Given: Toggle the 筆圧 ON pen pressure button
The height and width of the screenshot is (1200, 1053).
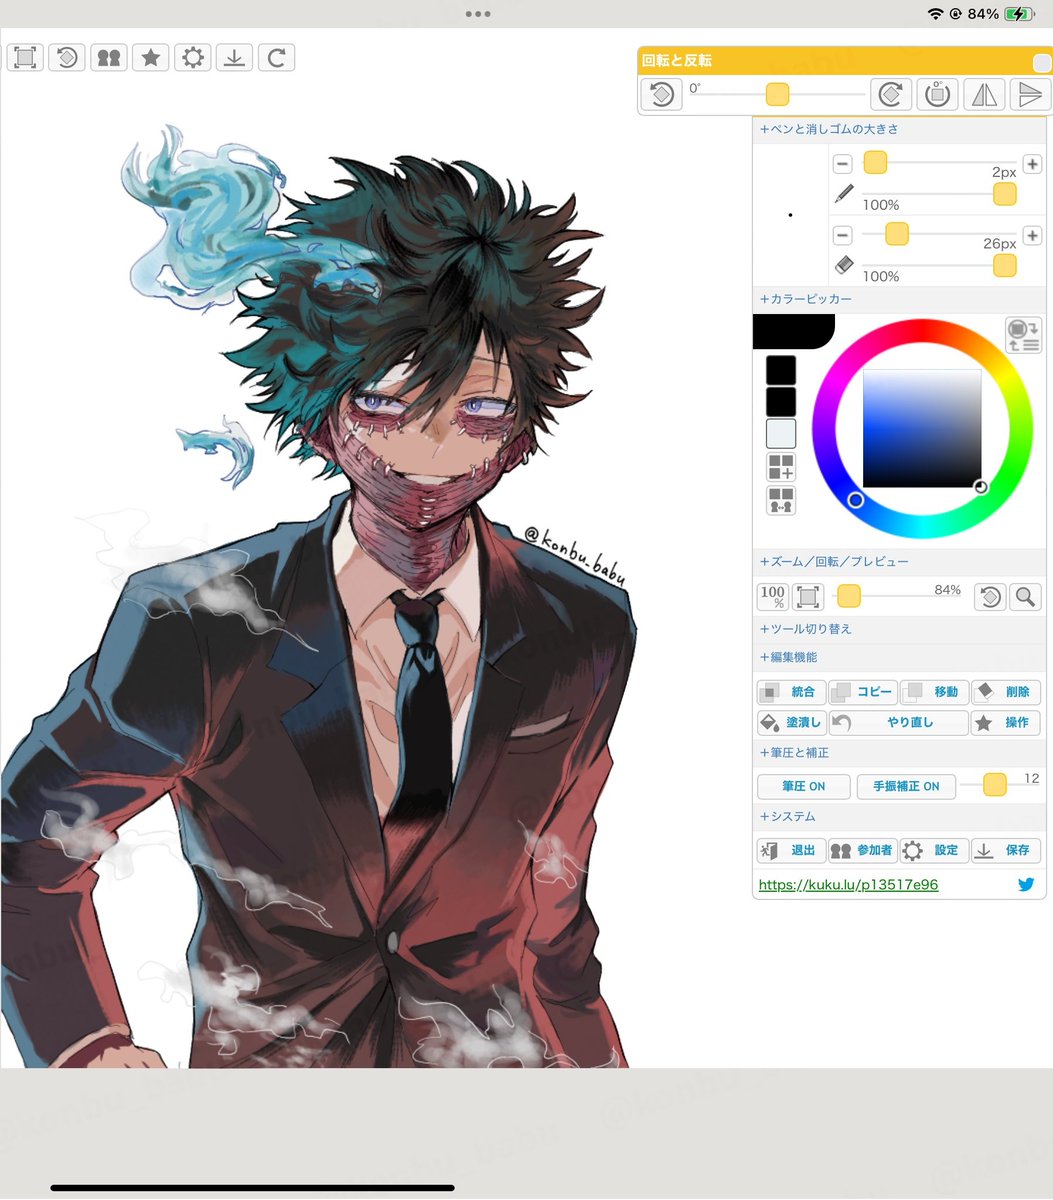Looking at the screenshot, I should (x=804, y=786).
